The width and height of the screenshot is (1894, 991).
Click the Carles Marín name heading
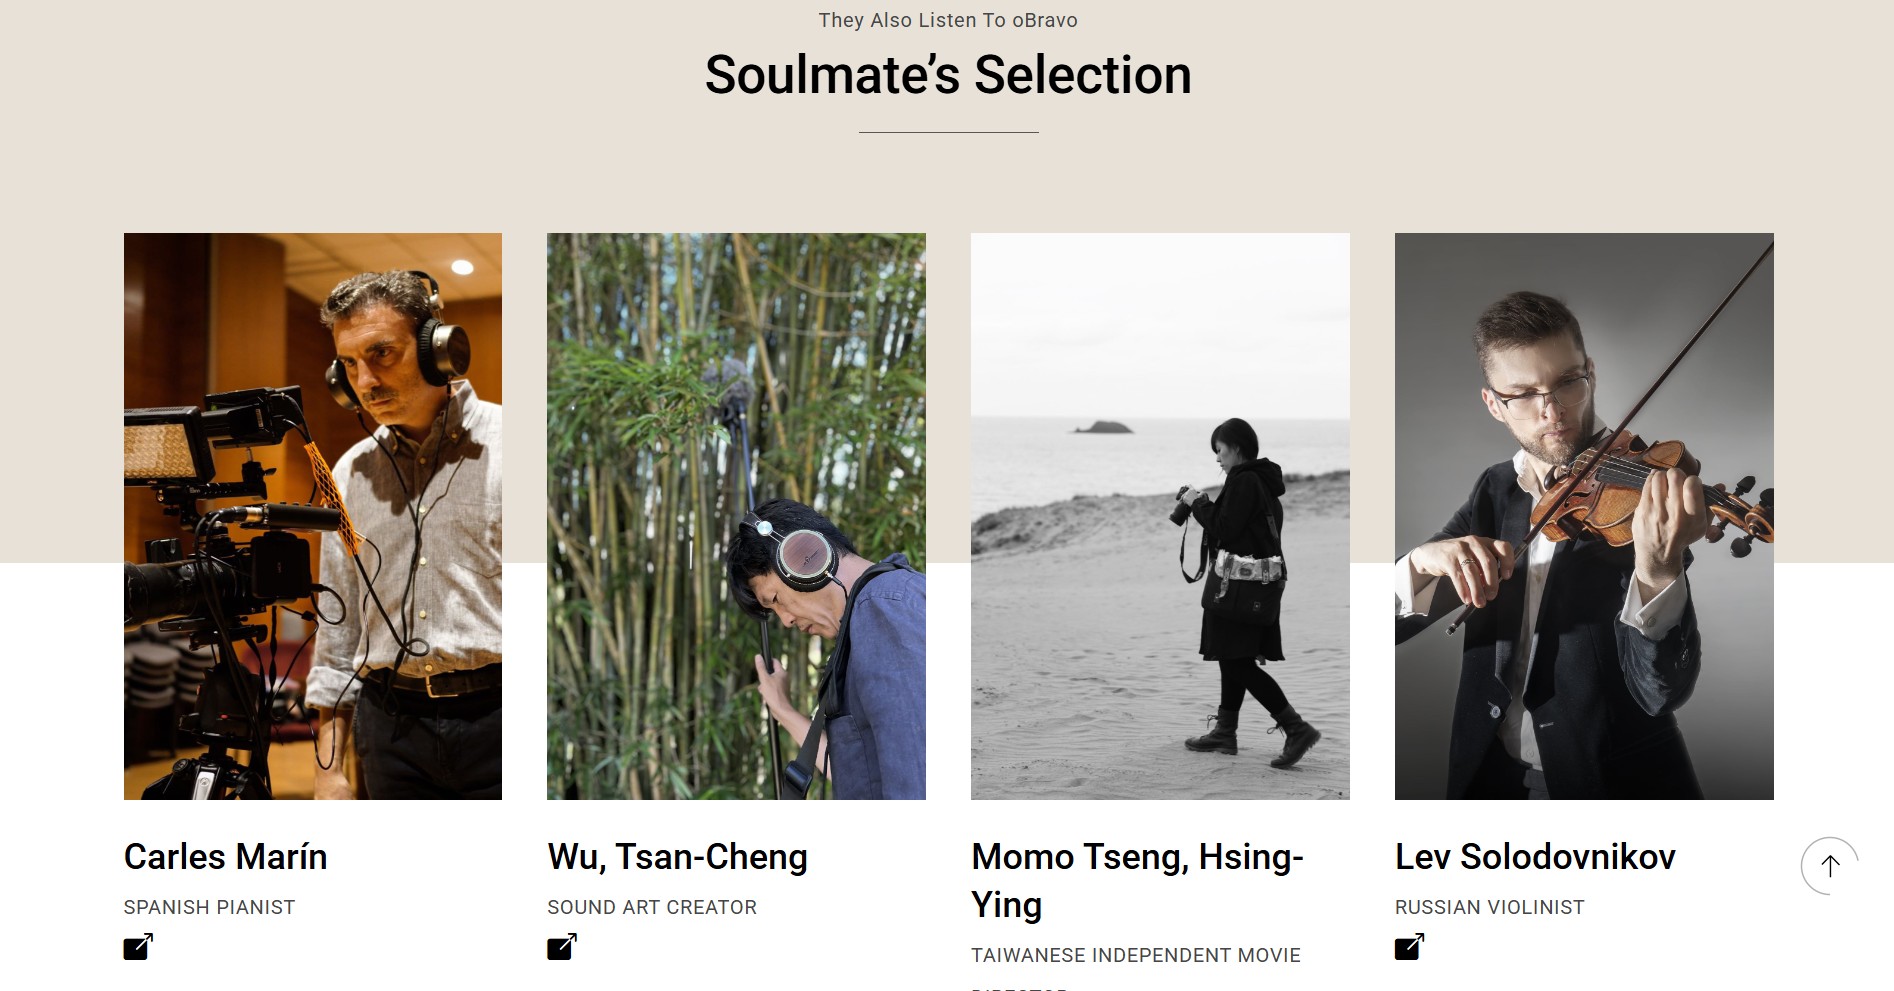click(x=226, y=857)
